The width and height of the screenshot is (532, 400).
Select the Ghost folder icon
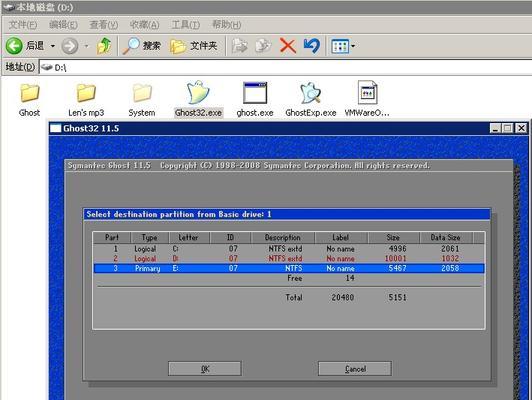pos(30,93)
